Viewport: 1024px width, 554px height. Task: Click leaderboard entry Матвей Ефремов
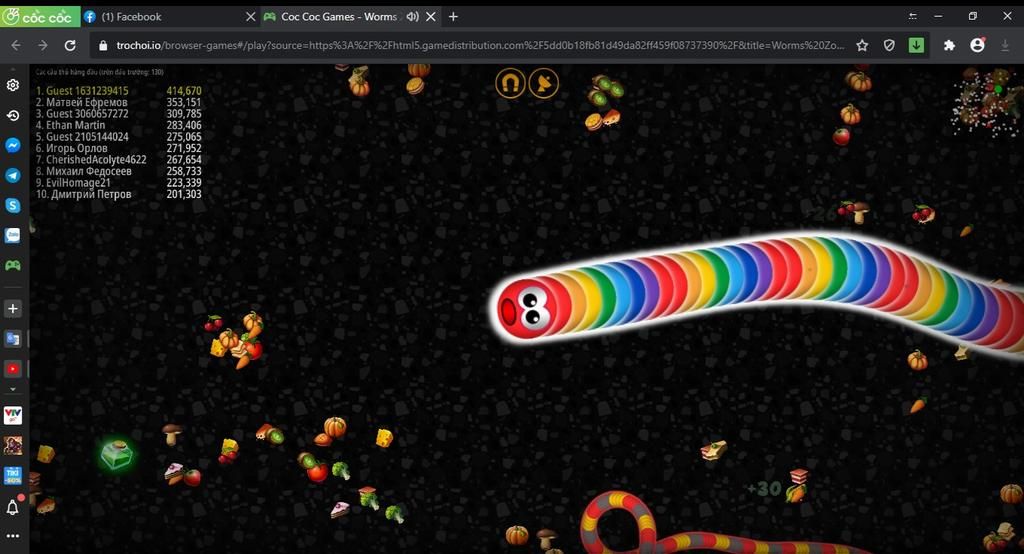(82, 102)
